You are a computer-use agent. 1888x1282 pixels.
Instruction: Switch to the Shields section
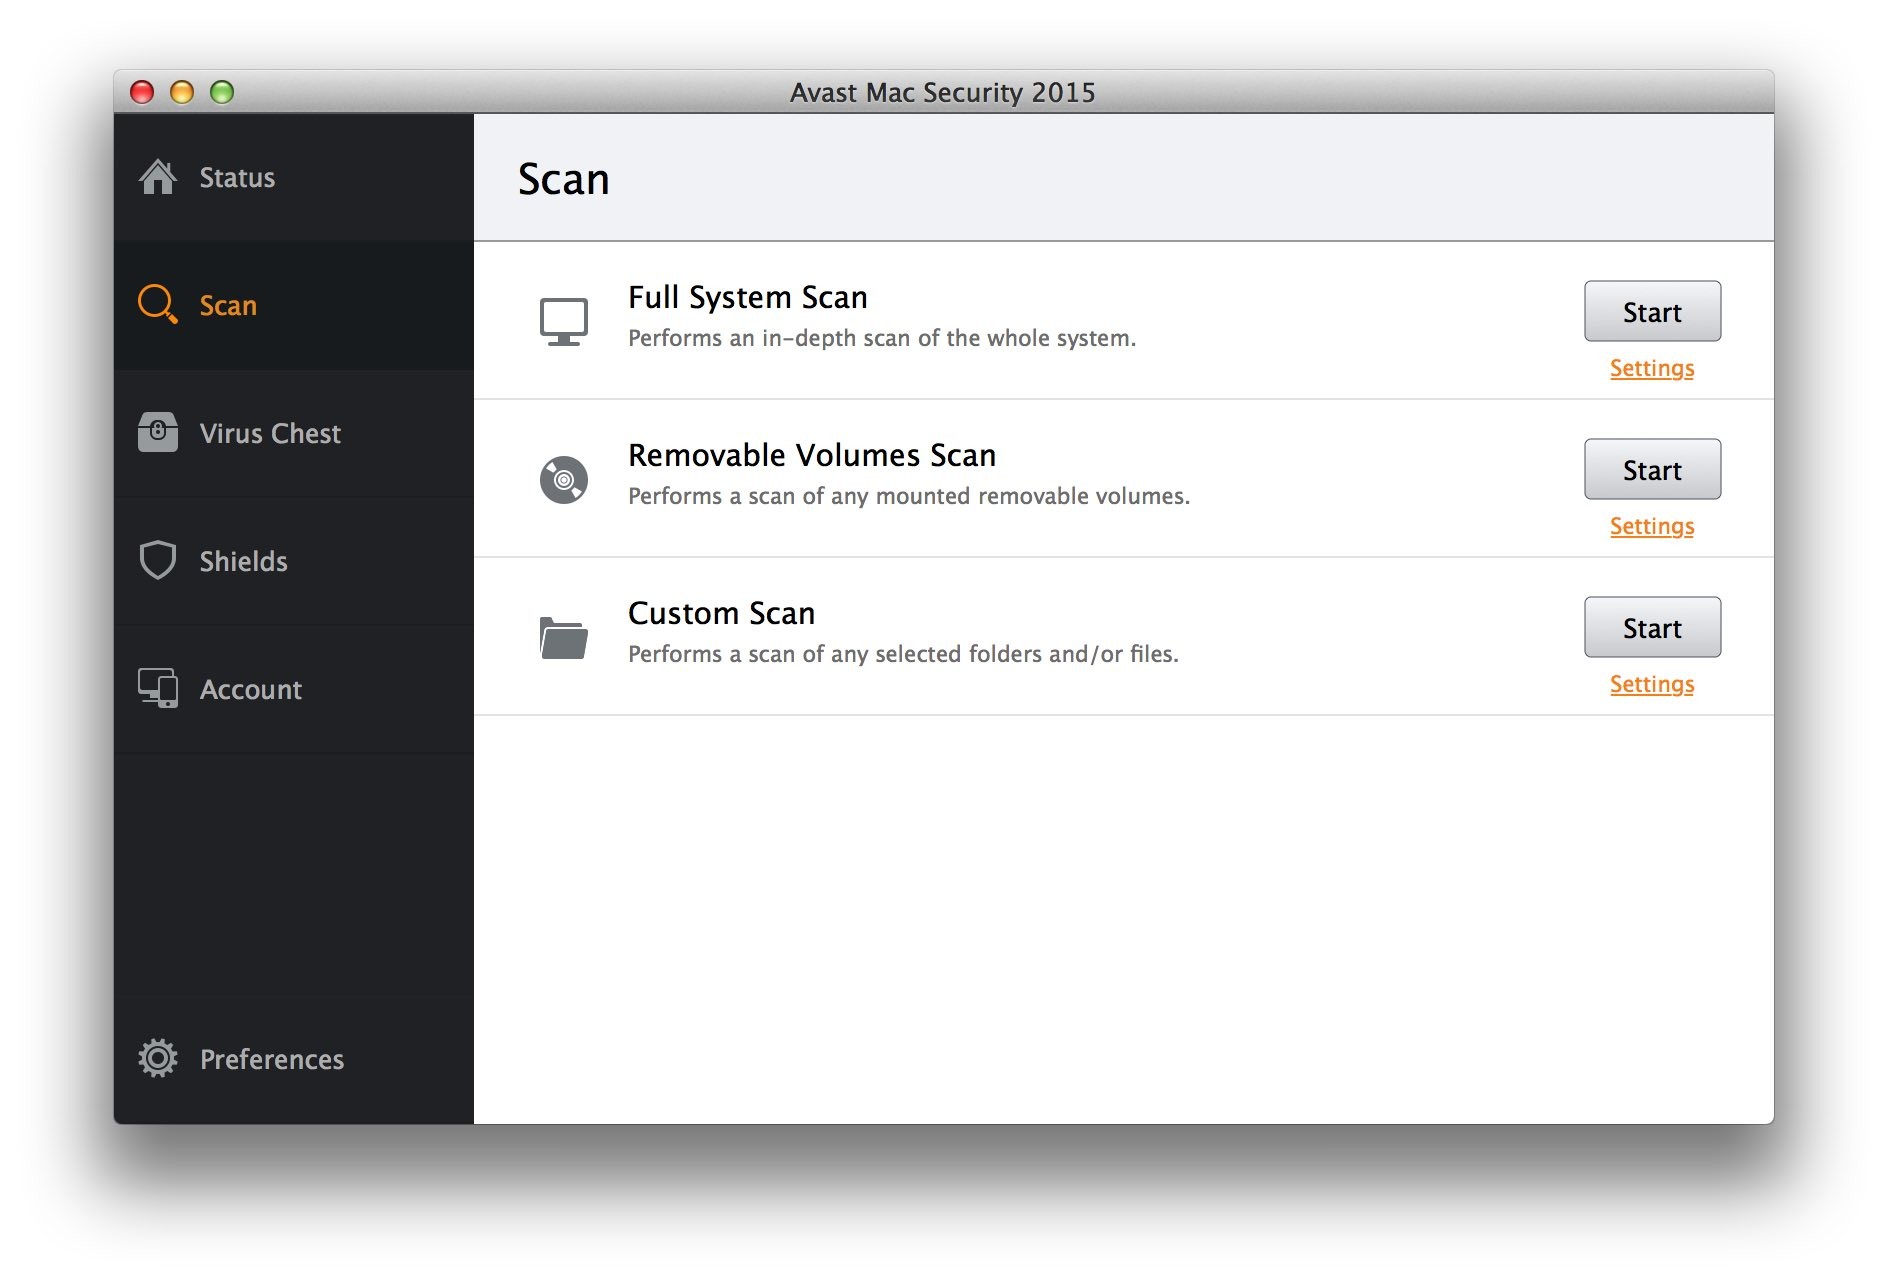point(243,561)
